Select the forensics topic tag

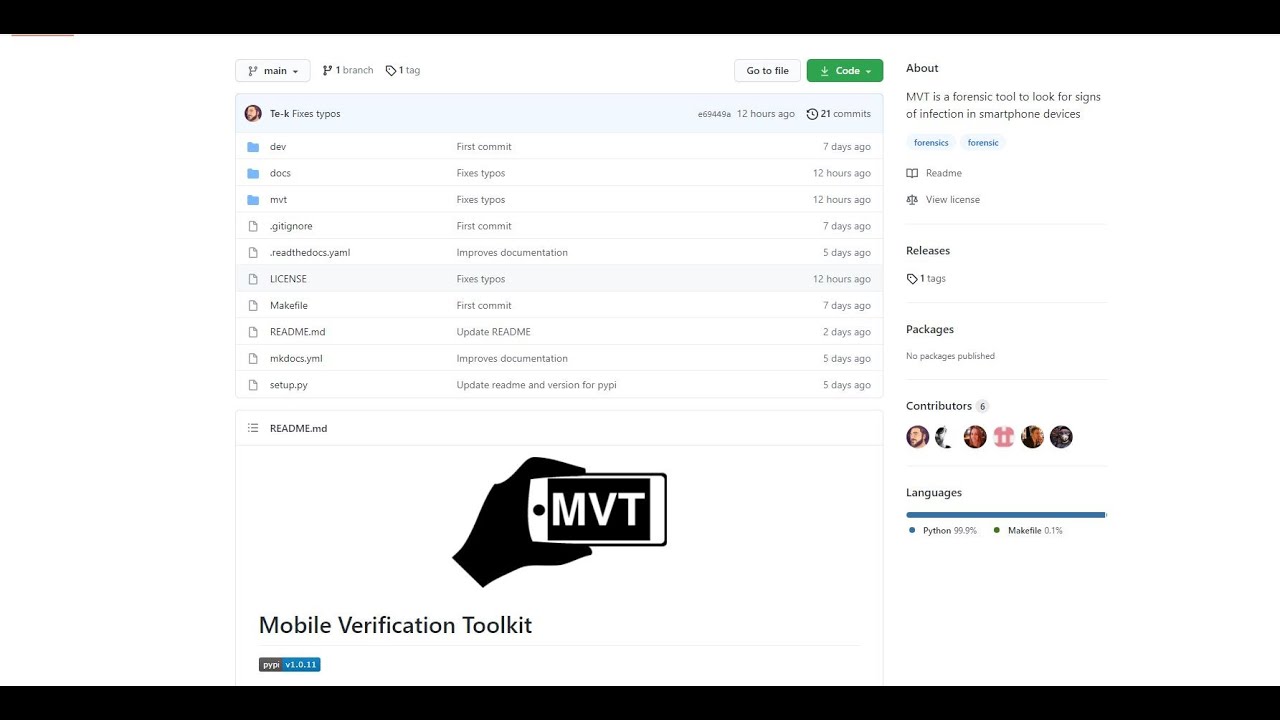coord(931,143)
